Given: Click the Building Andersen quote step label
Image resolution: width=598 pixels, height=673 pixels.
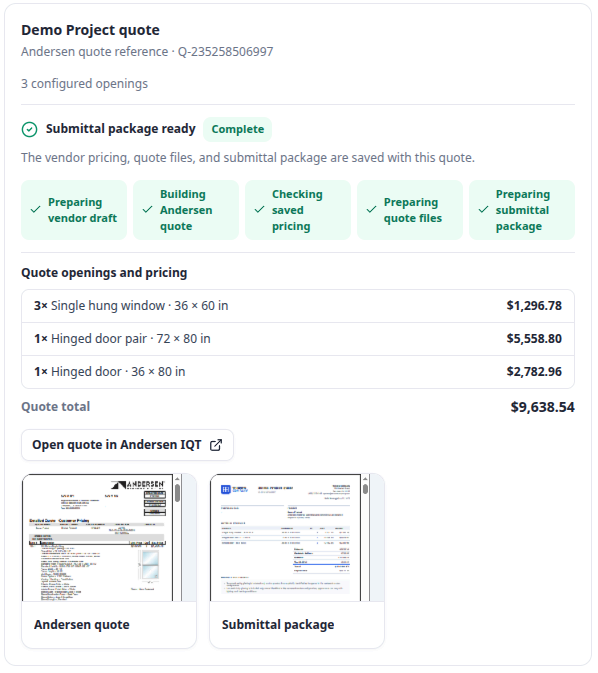Looking at the screenshot, I should tap(186, 210).
